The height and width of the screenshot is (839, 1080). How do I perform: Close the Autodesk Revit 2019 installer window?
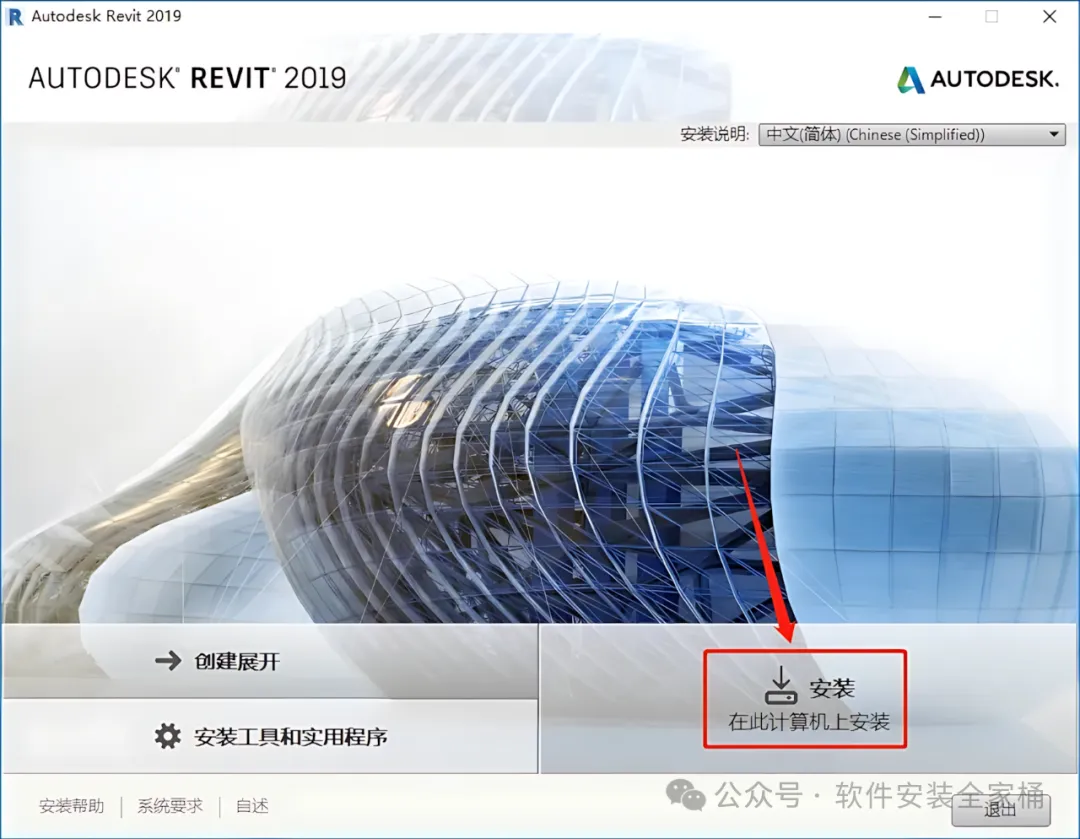pyautogui.click(x=1049, y=17)
